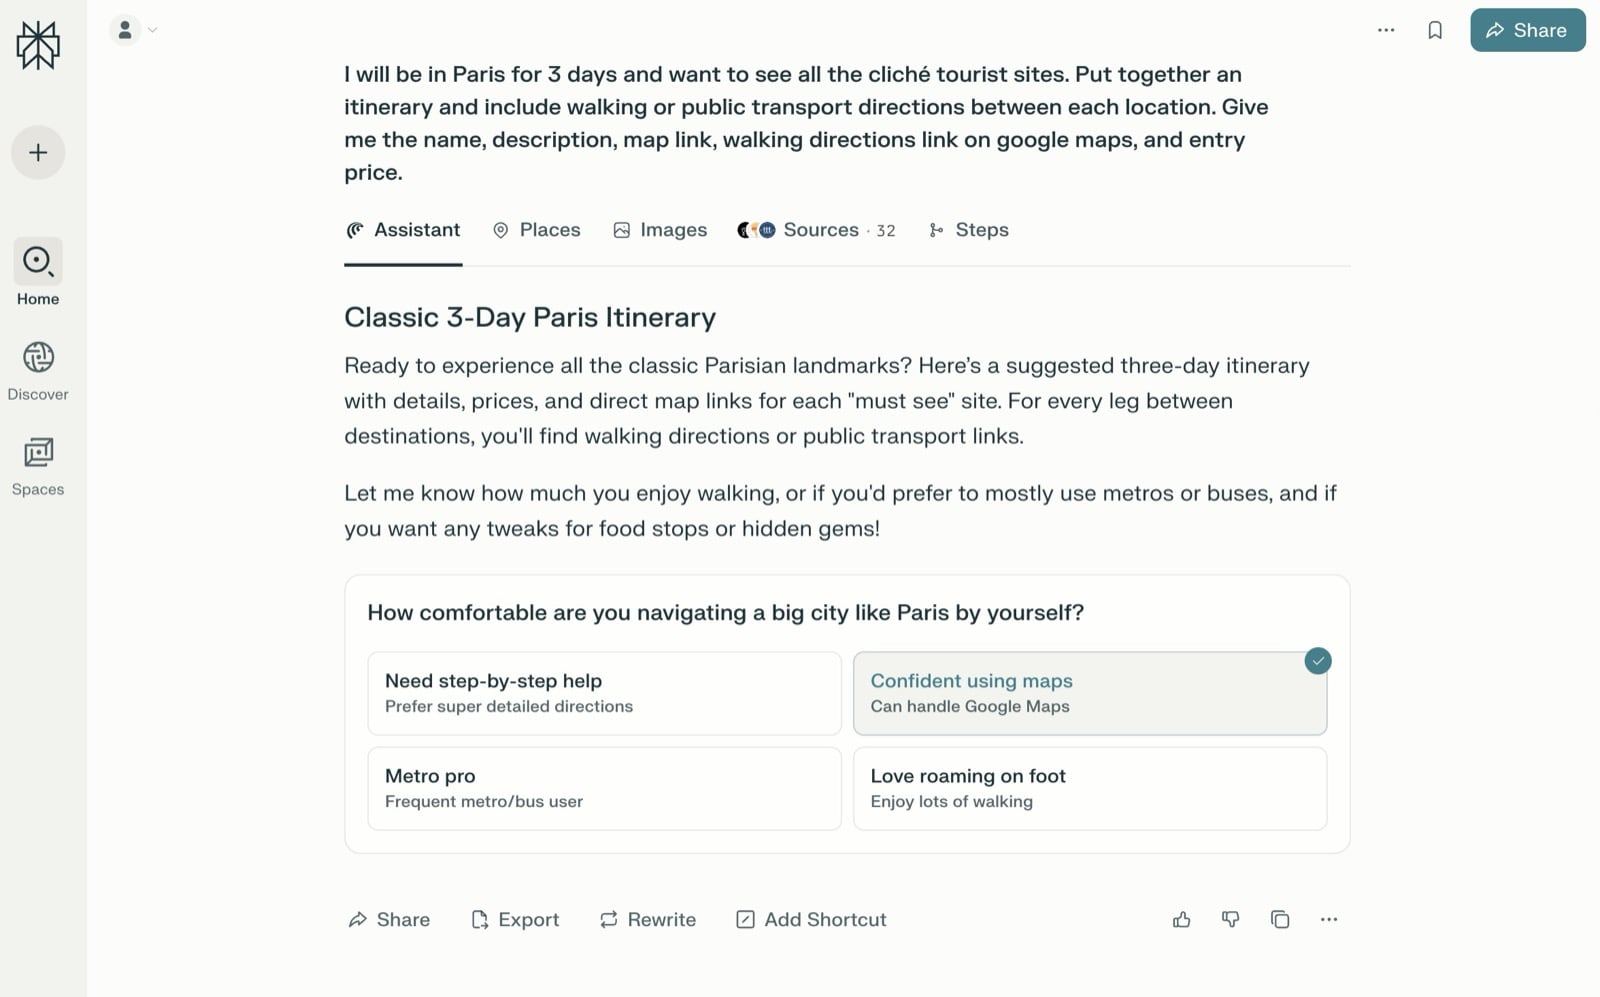Click Rewrite below the answer
The image size is (1600, 997).
[x=648, y=920]
